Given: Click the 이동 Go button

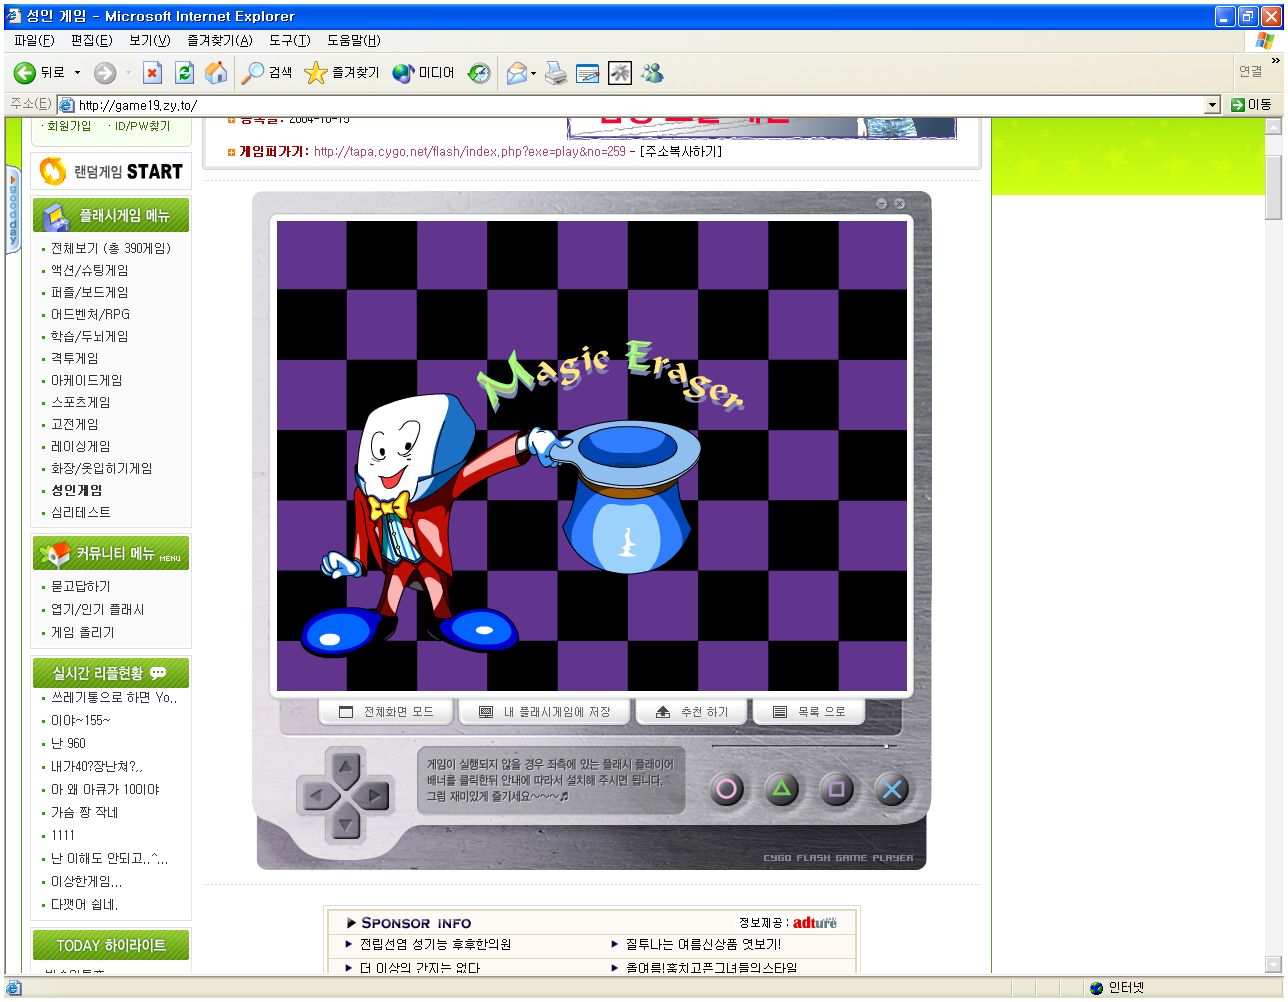Looking at the screenshot, I should (1251, 105).
